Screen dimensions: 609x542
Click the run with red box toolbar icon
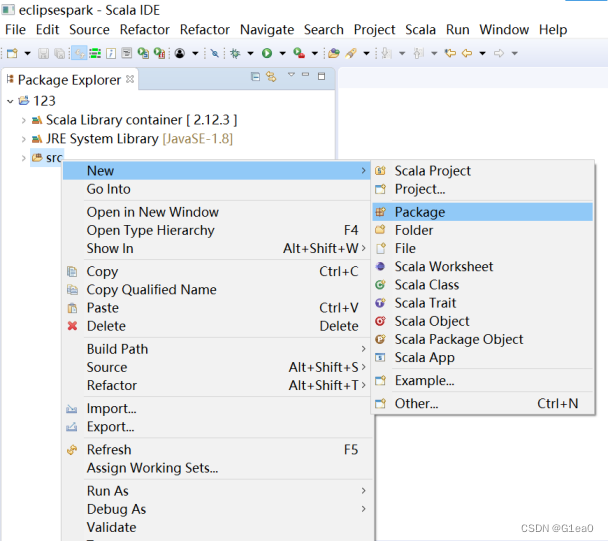tap(160, 53)
